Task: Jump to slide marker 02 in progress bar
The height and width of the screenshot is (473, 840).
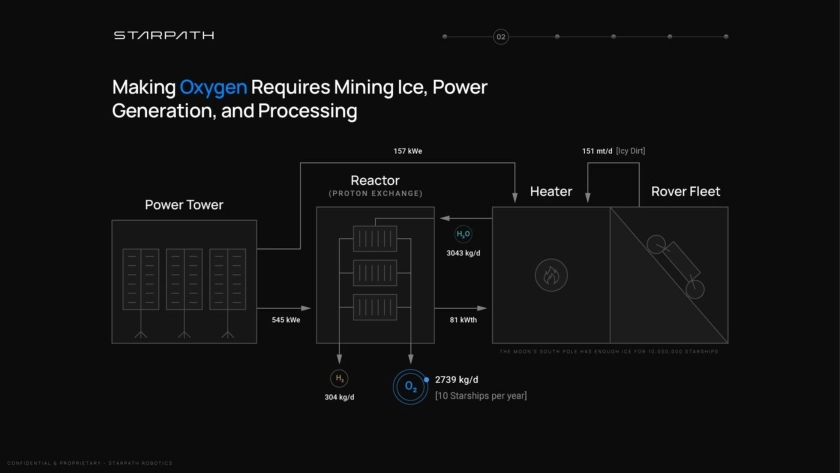Action: pos(501,37)
